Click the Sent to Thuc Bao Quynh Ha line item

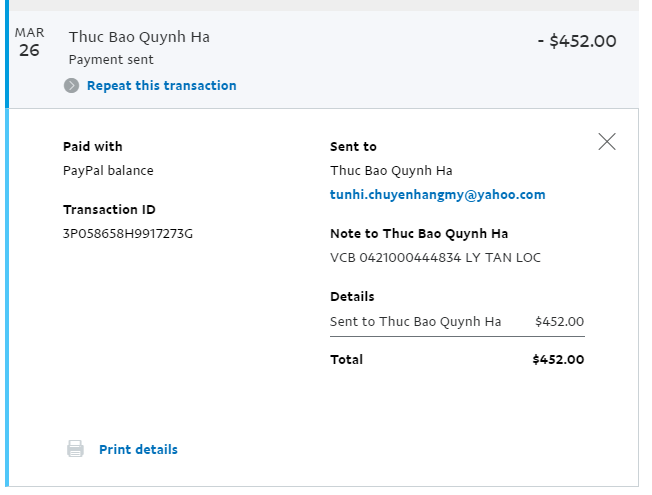[415, 322]
